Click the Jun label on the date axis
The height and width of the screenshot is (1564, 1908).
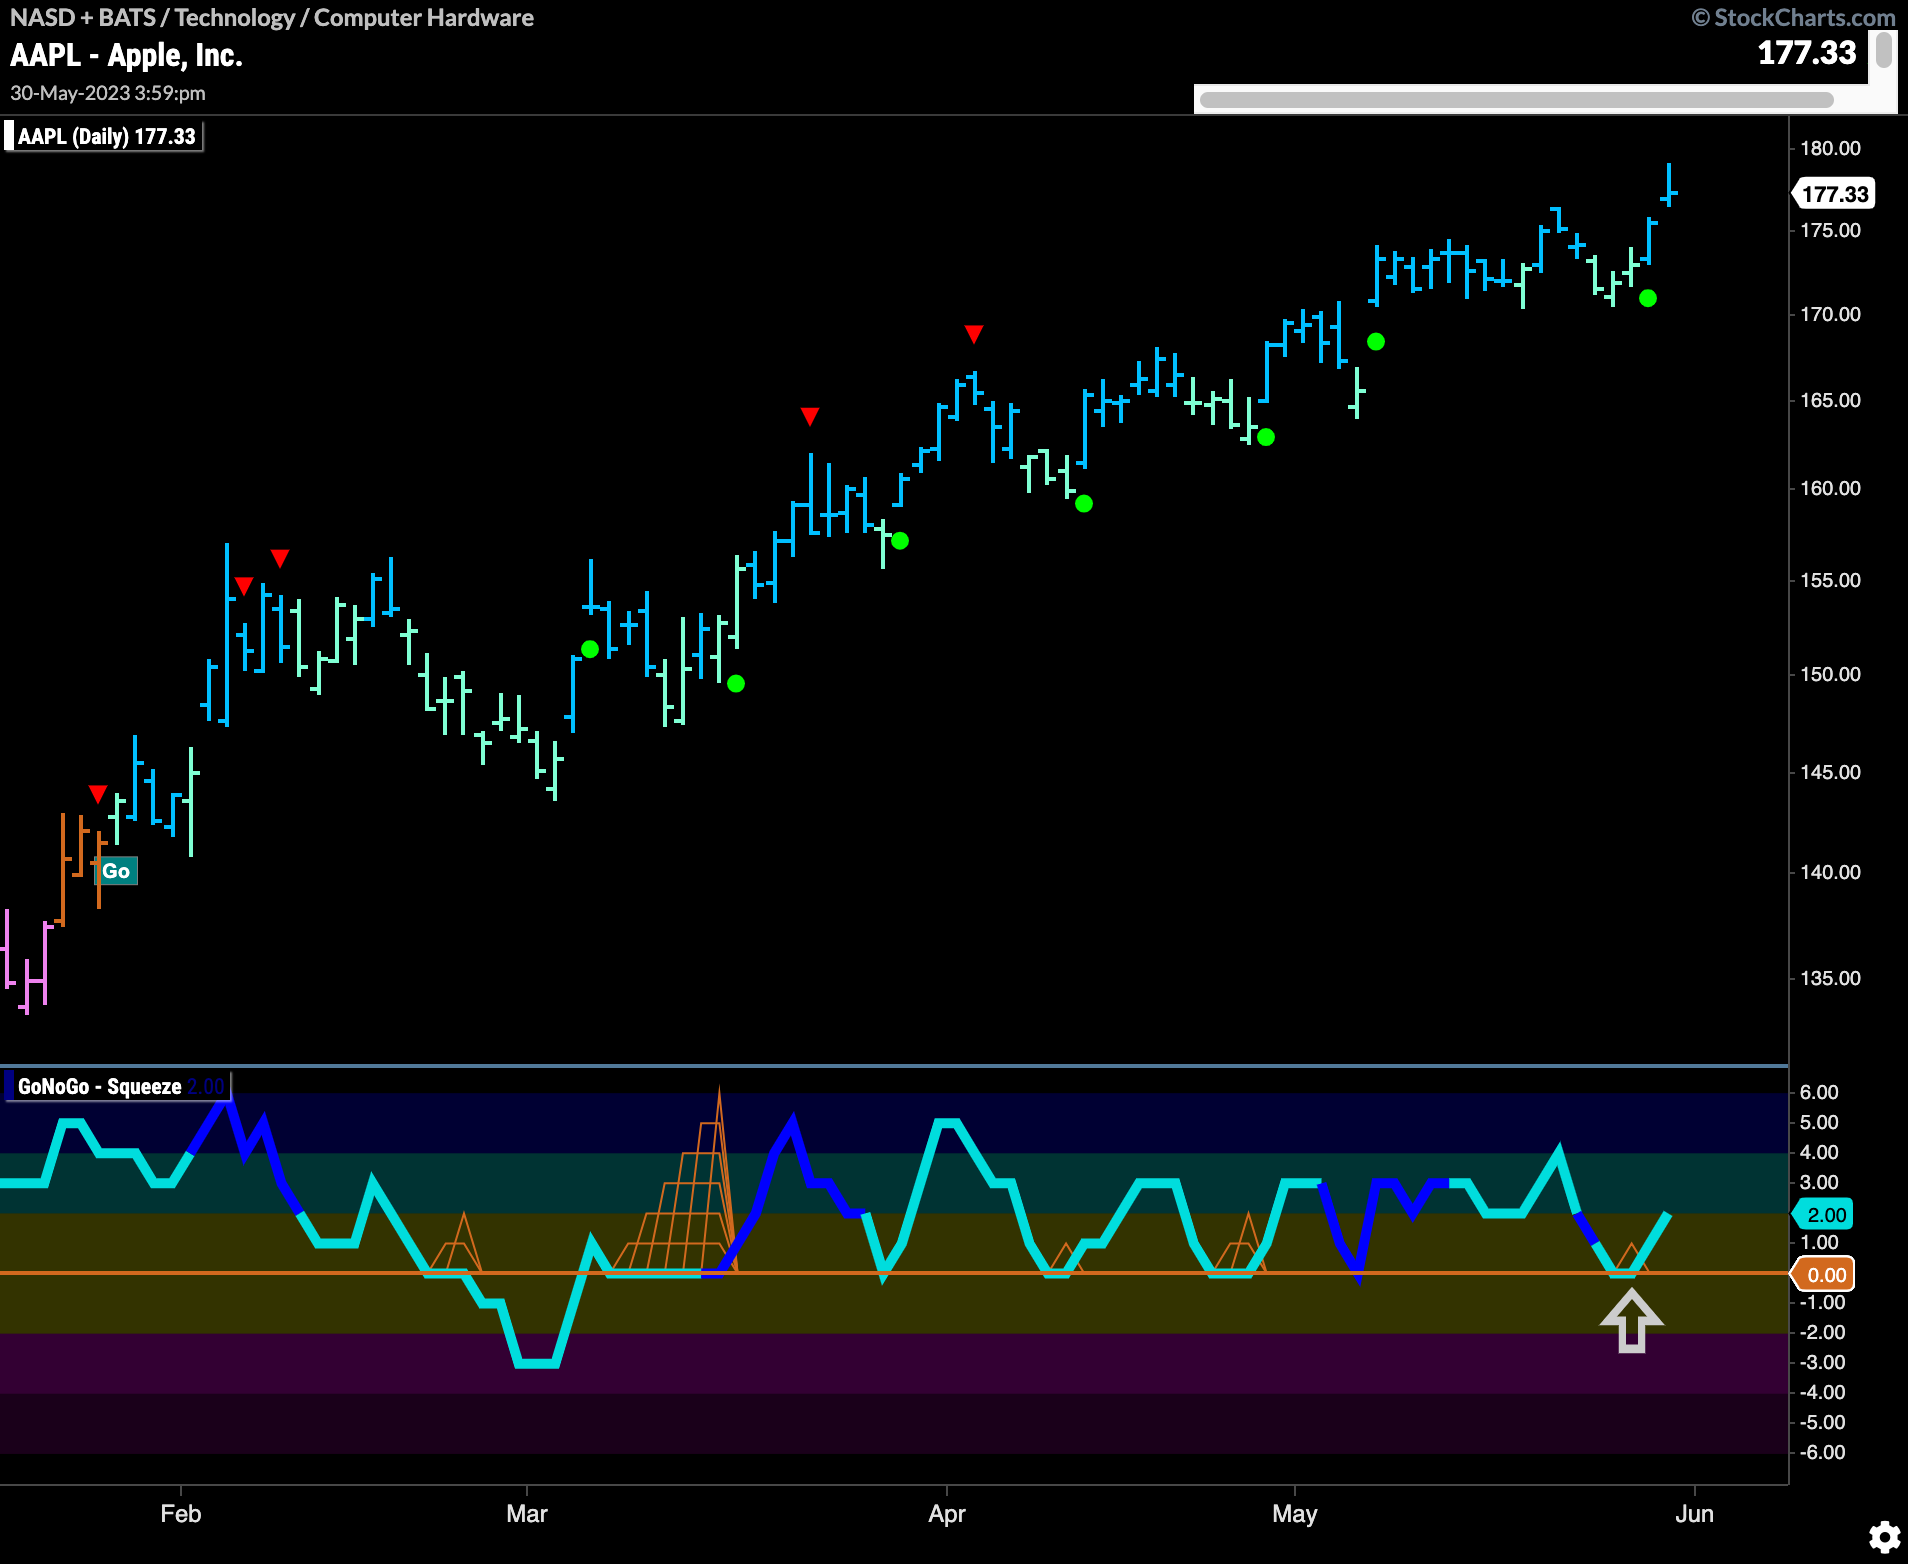click(1695, 1514)
